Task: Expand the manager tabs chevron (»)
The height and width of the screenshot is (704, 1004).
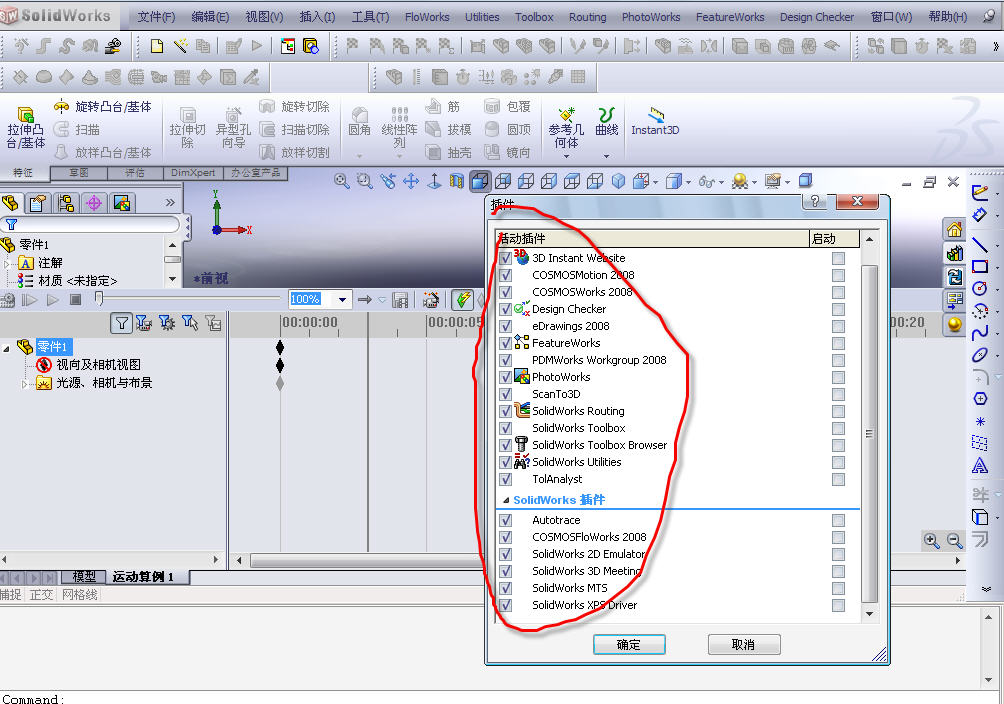Action: click(170, 203)
